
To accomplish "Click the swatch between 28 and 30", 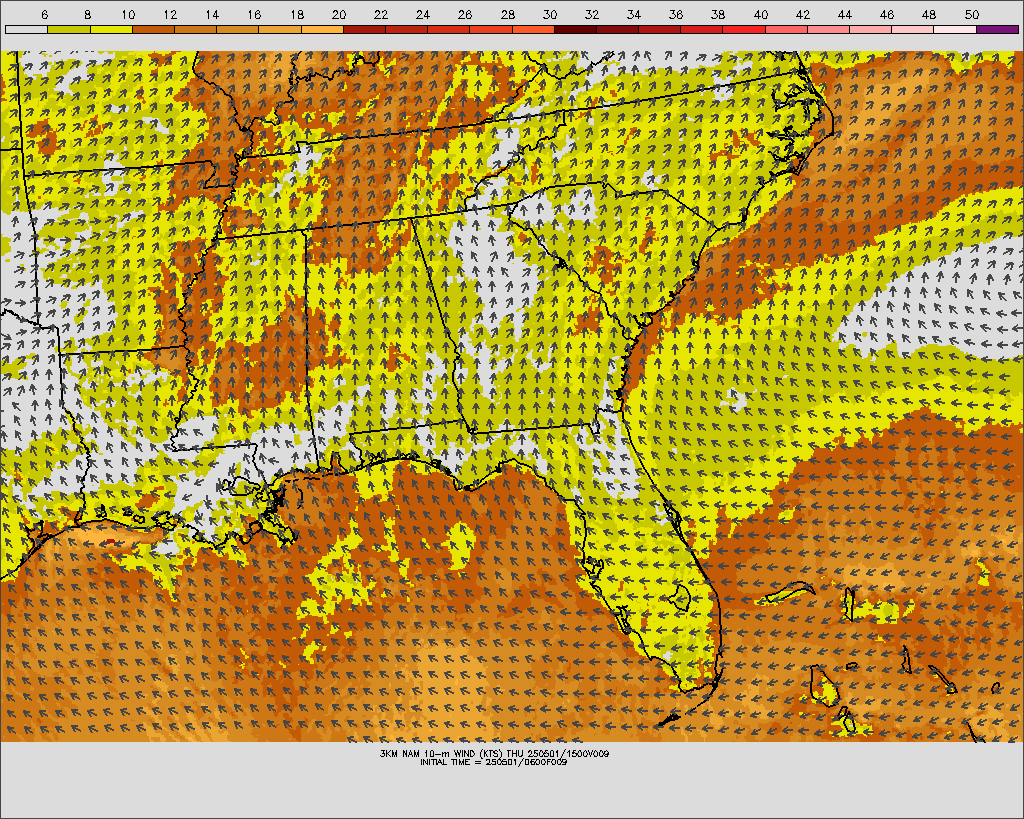I will [533, 29].
